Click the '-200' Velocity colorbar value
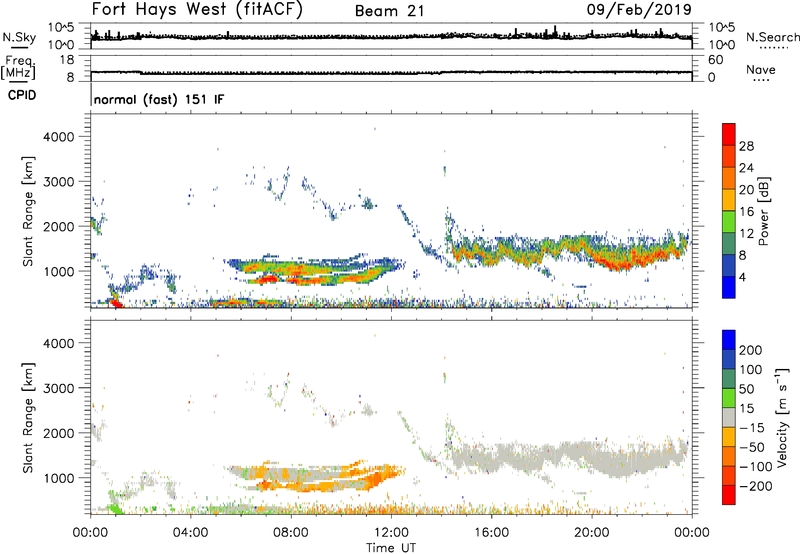 click(x=756, y=486)
